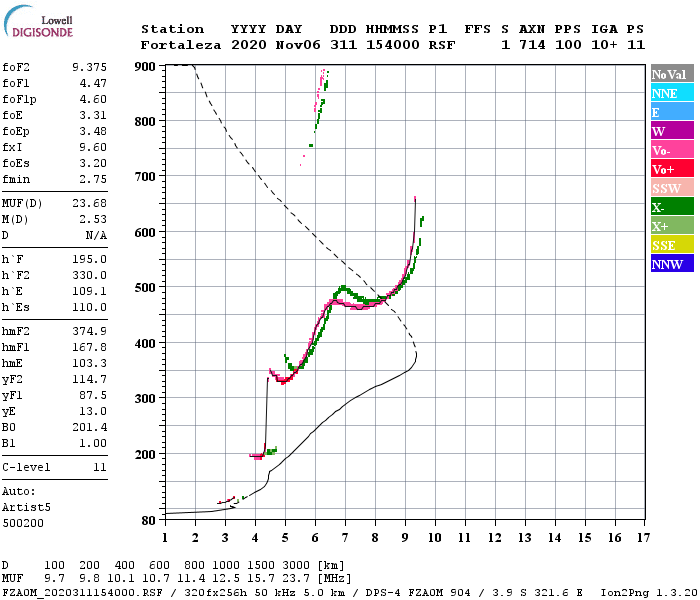The height and width of the screenshot is (600, 700).
Task: Click the MUF(D) value 23.68
Action: click(x=89, y=203)
